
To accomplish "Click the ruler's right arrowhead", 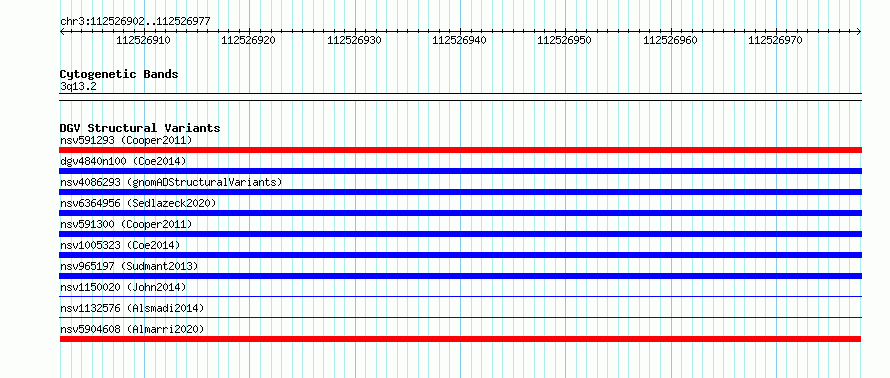I will 859,31.
